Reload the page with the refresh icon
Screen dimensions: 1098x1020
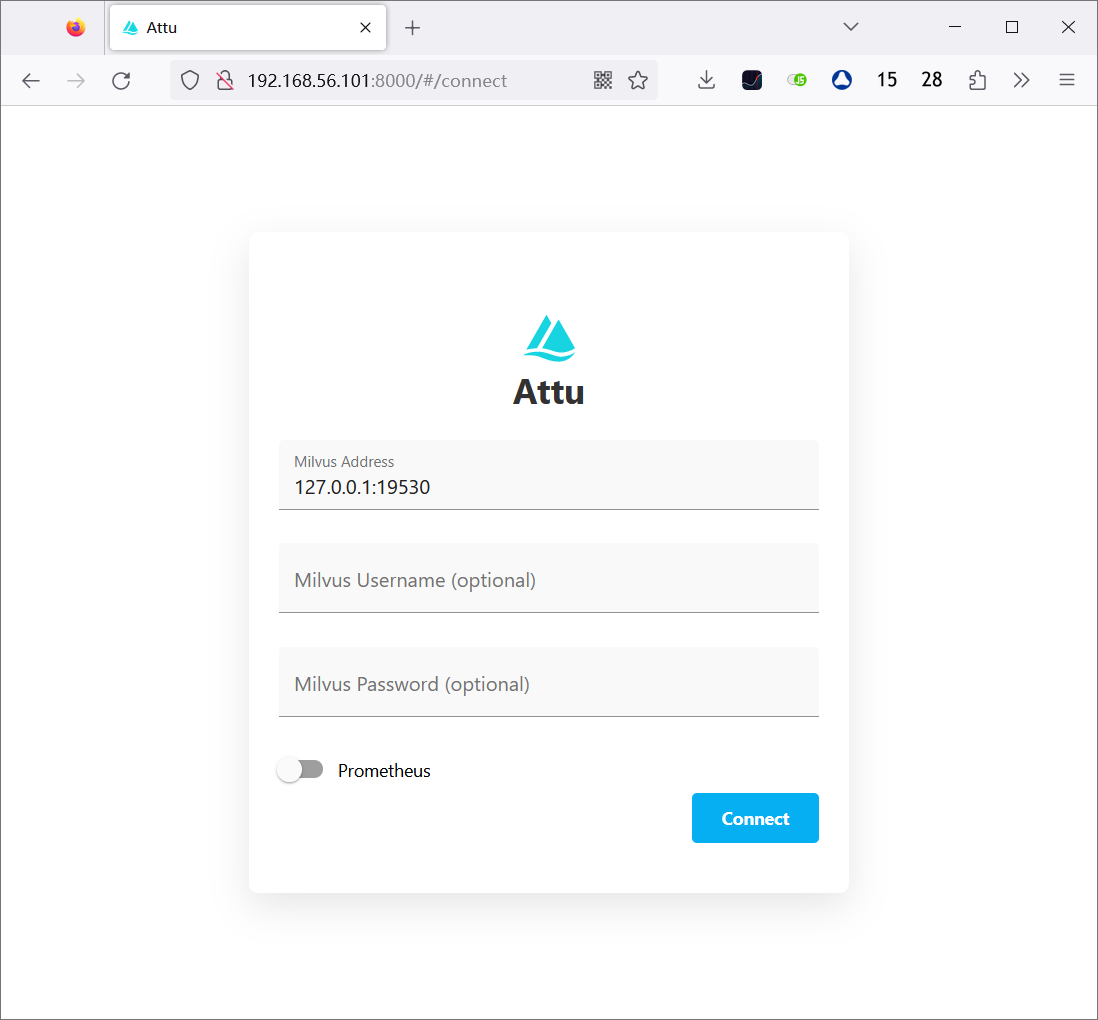121,81
